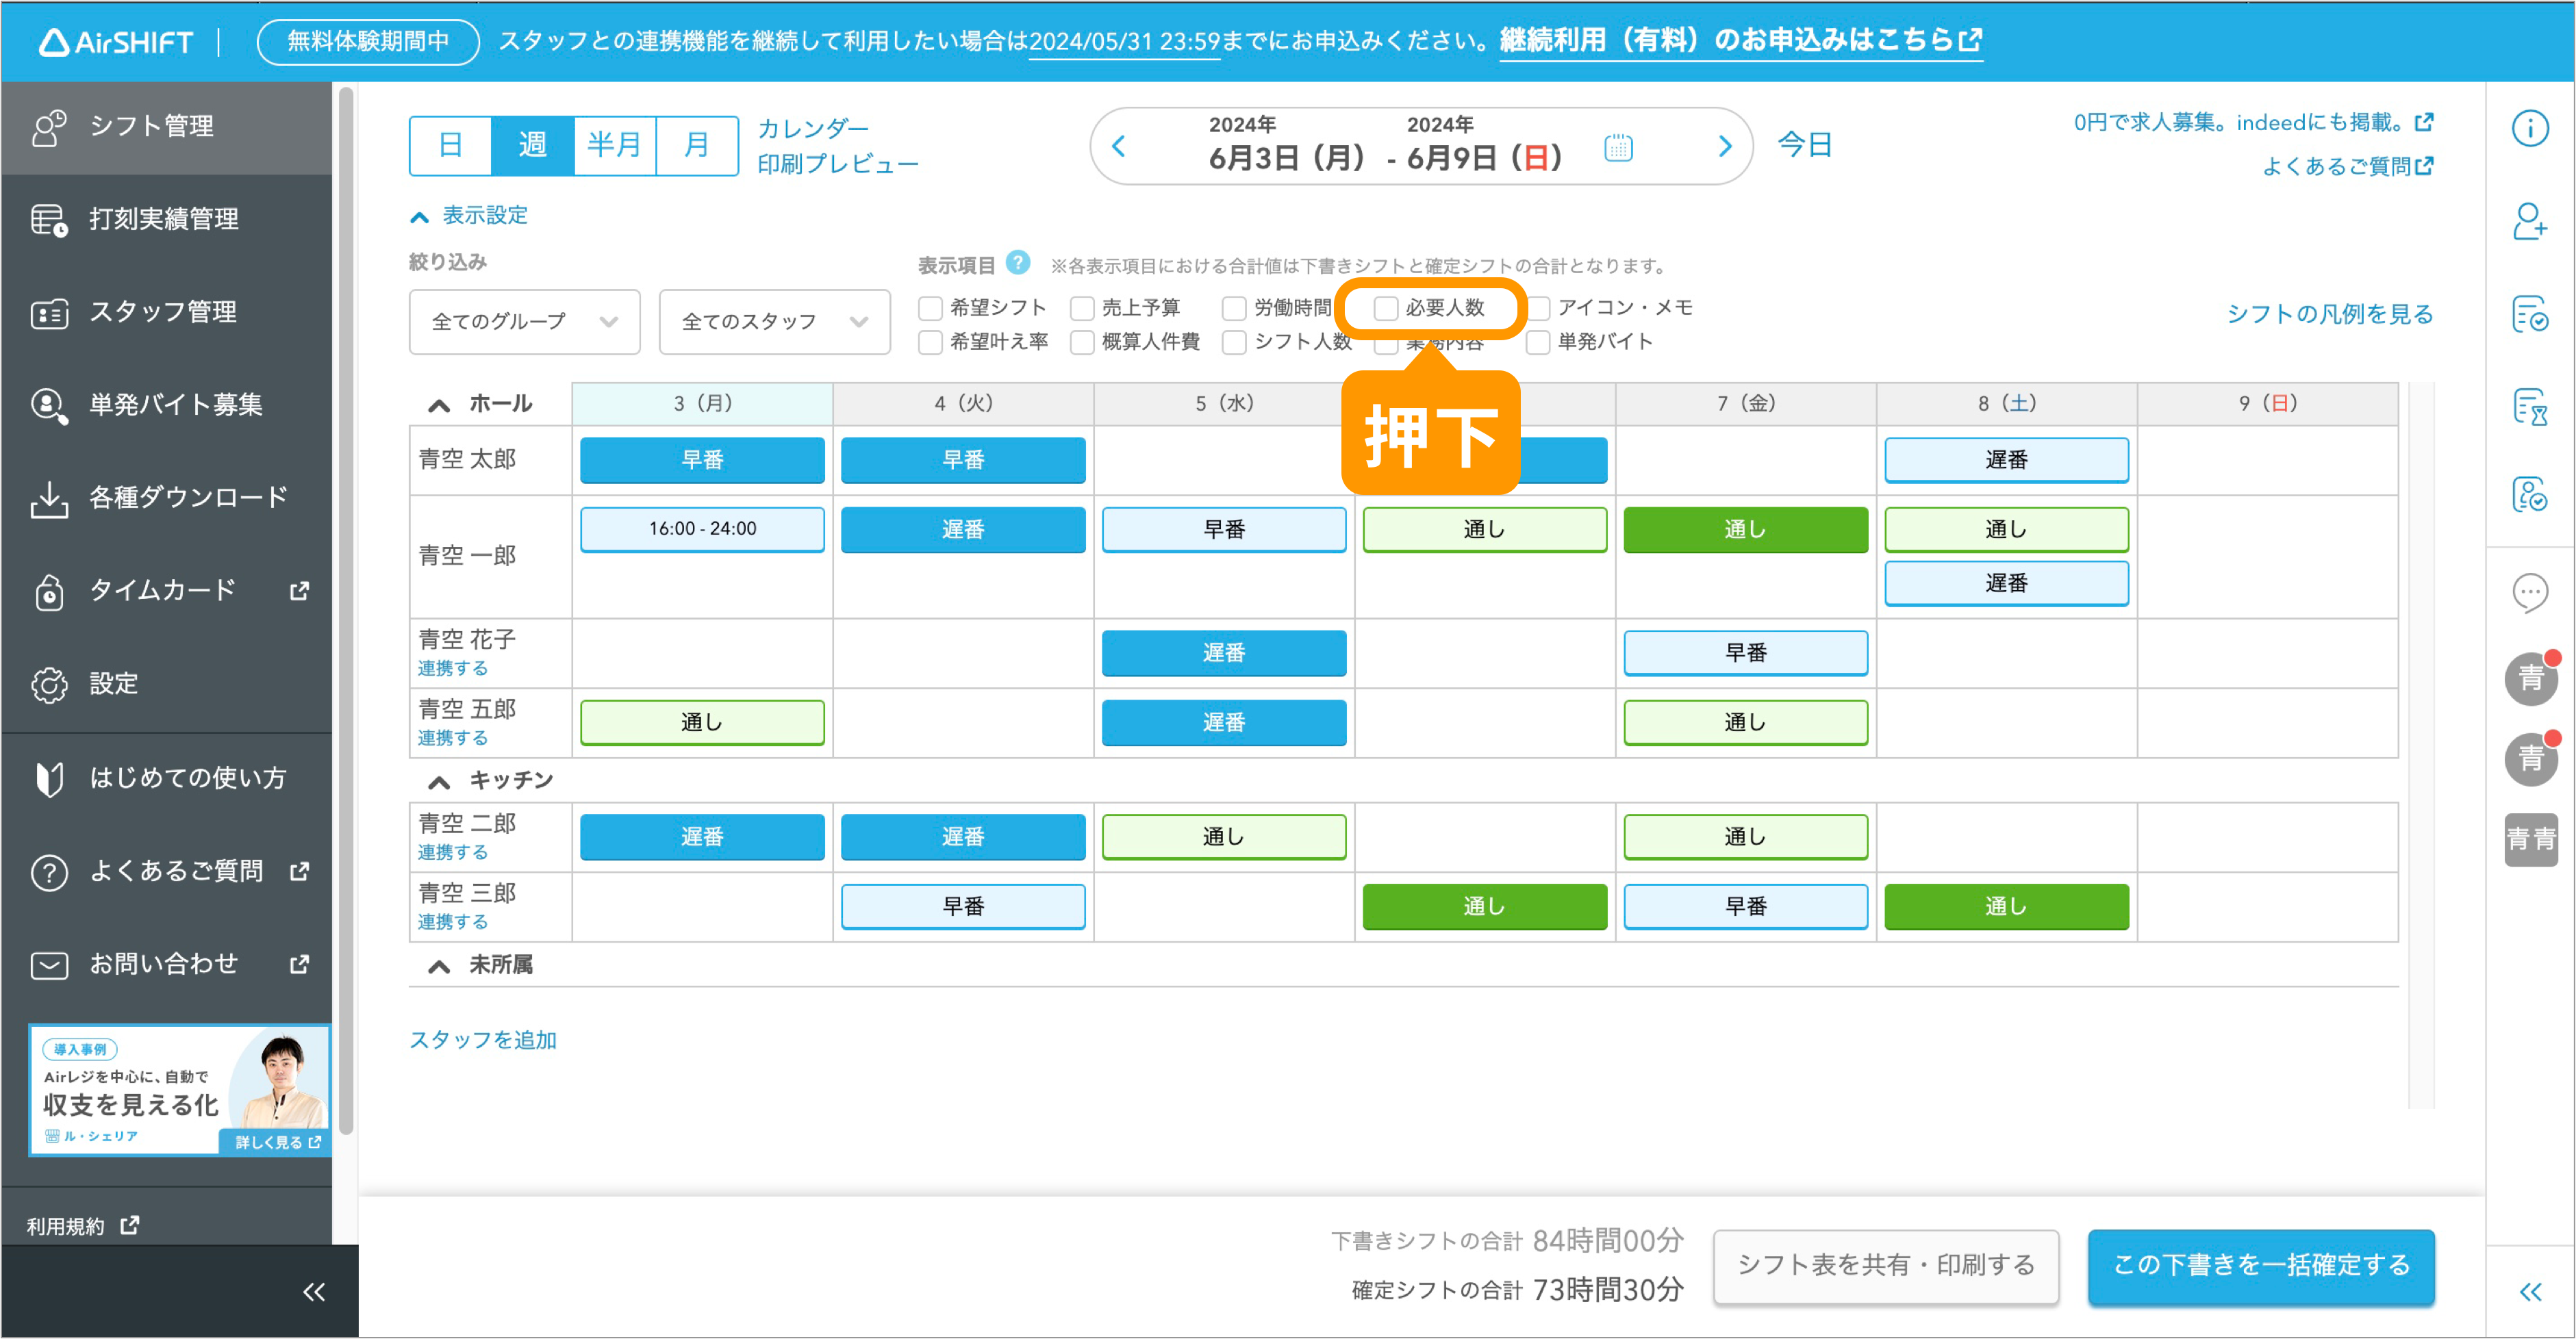
Task: Click この下書きを一括確定する button
Action: tap(2261, 1266)
